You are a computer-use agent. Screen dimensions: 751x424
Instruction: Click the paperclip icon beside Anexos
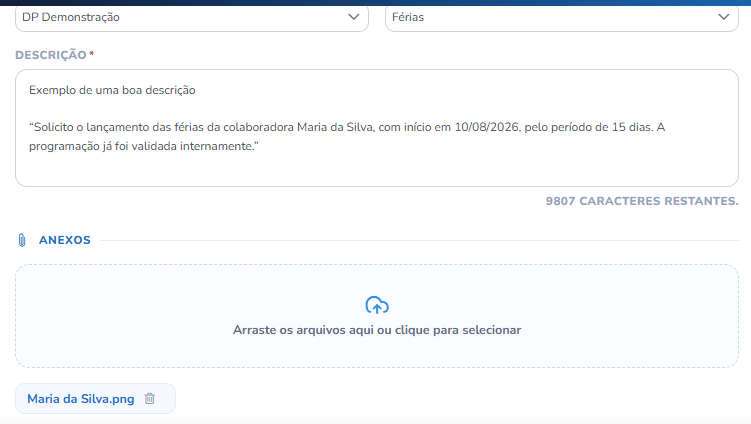[x=22, y=240]
